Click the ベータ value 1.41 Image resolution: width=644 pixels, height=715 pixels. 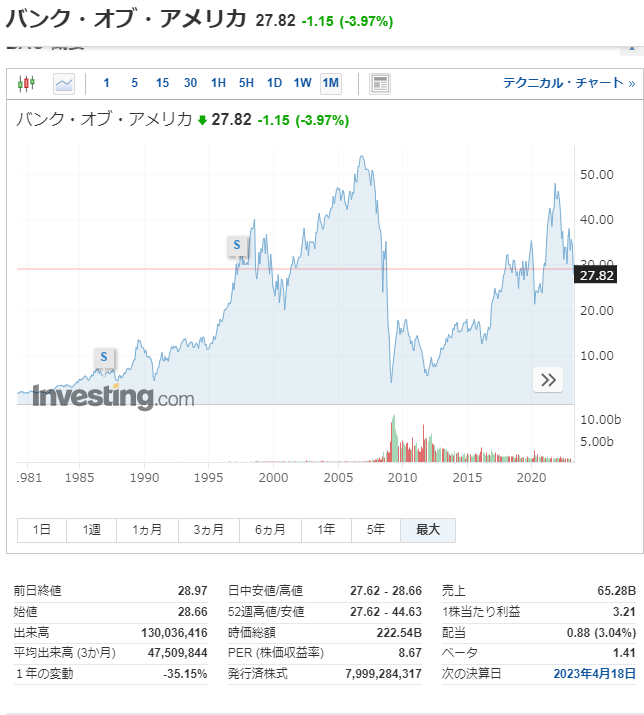[x=624, y=653]
